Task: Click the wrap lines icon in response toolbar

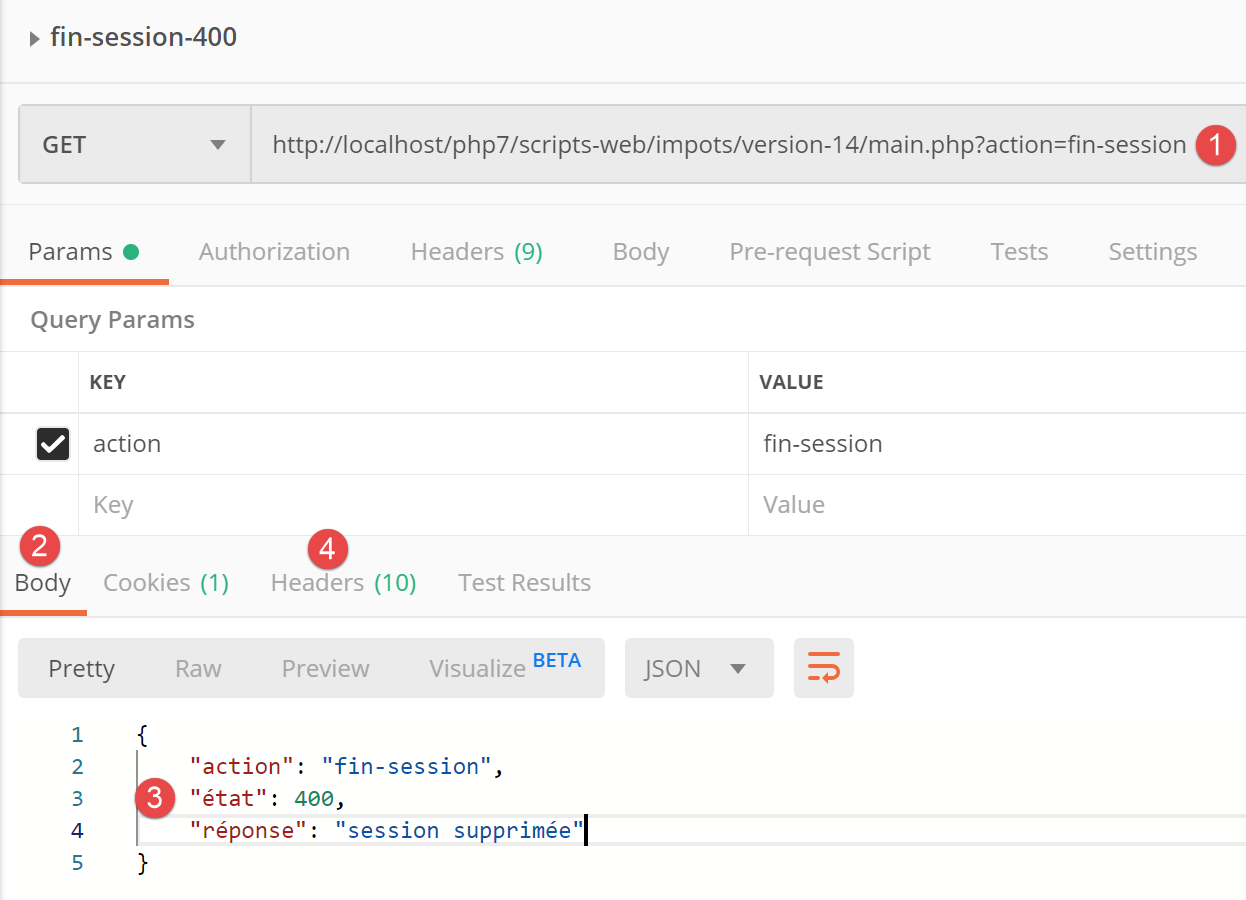Action: coord(824,668)
